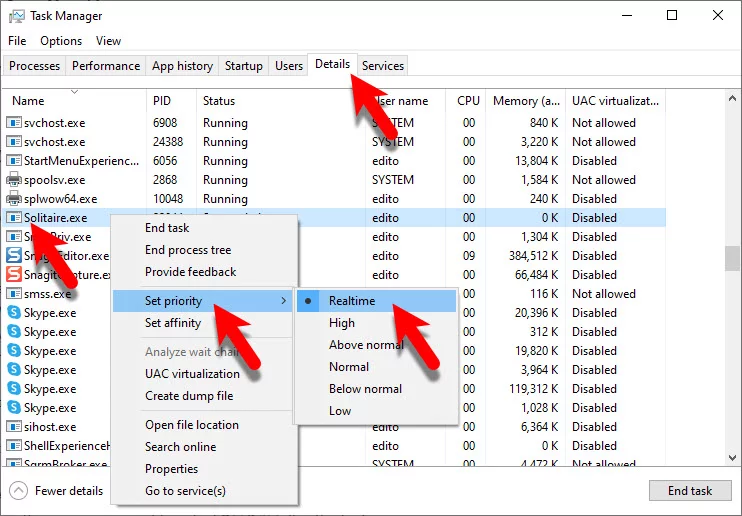Image resolution: width=742 pixels, height=516 pixels.
Task: Switch to the Performance tab
Action: (106, 66)
